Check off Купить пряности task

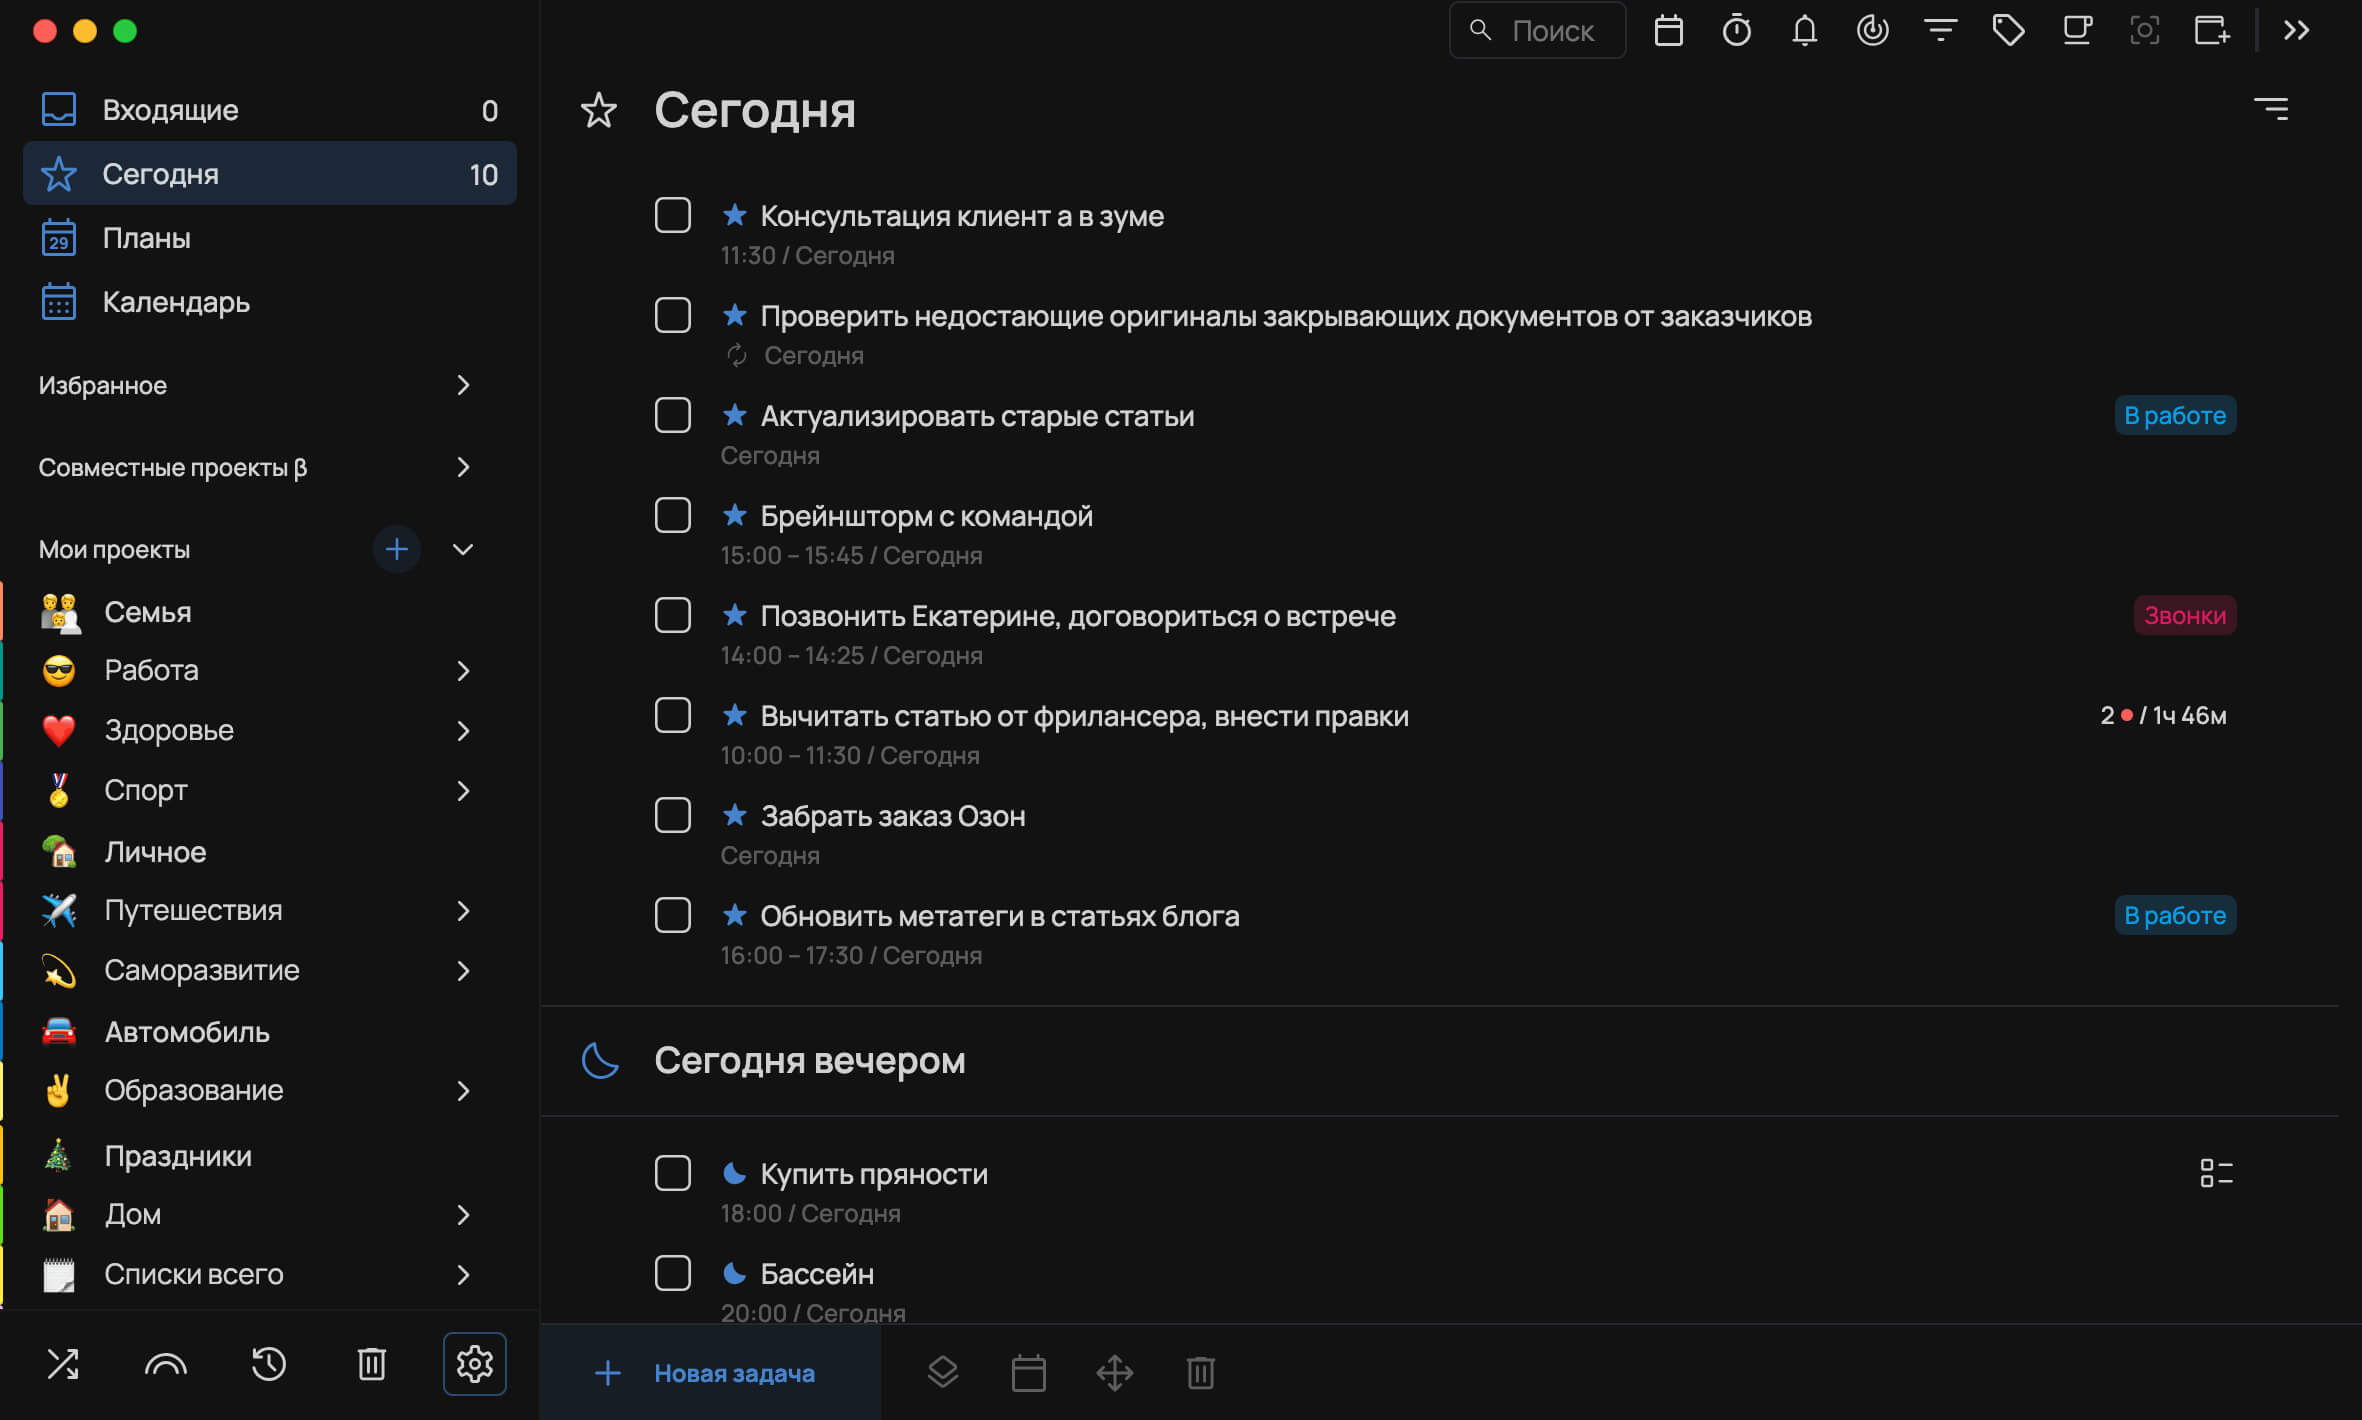coord(672,1173)
